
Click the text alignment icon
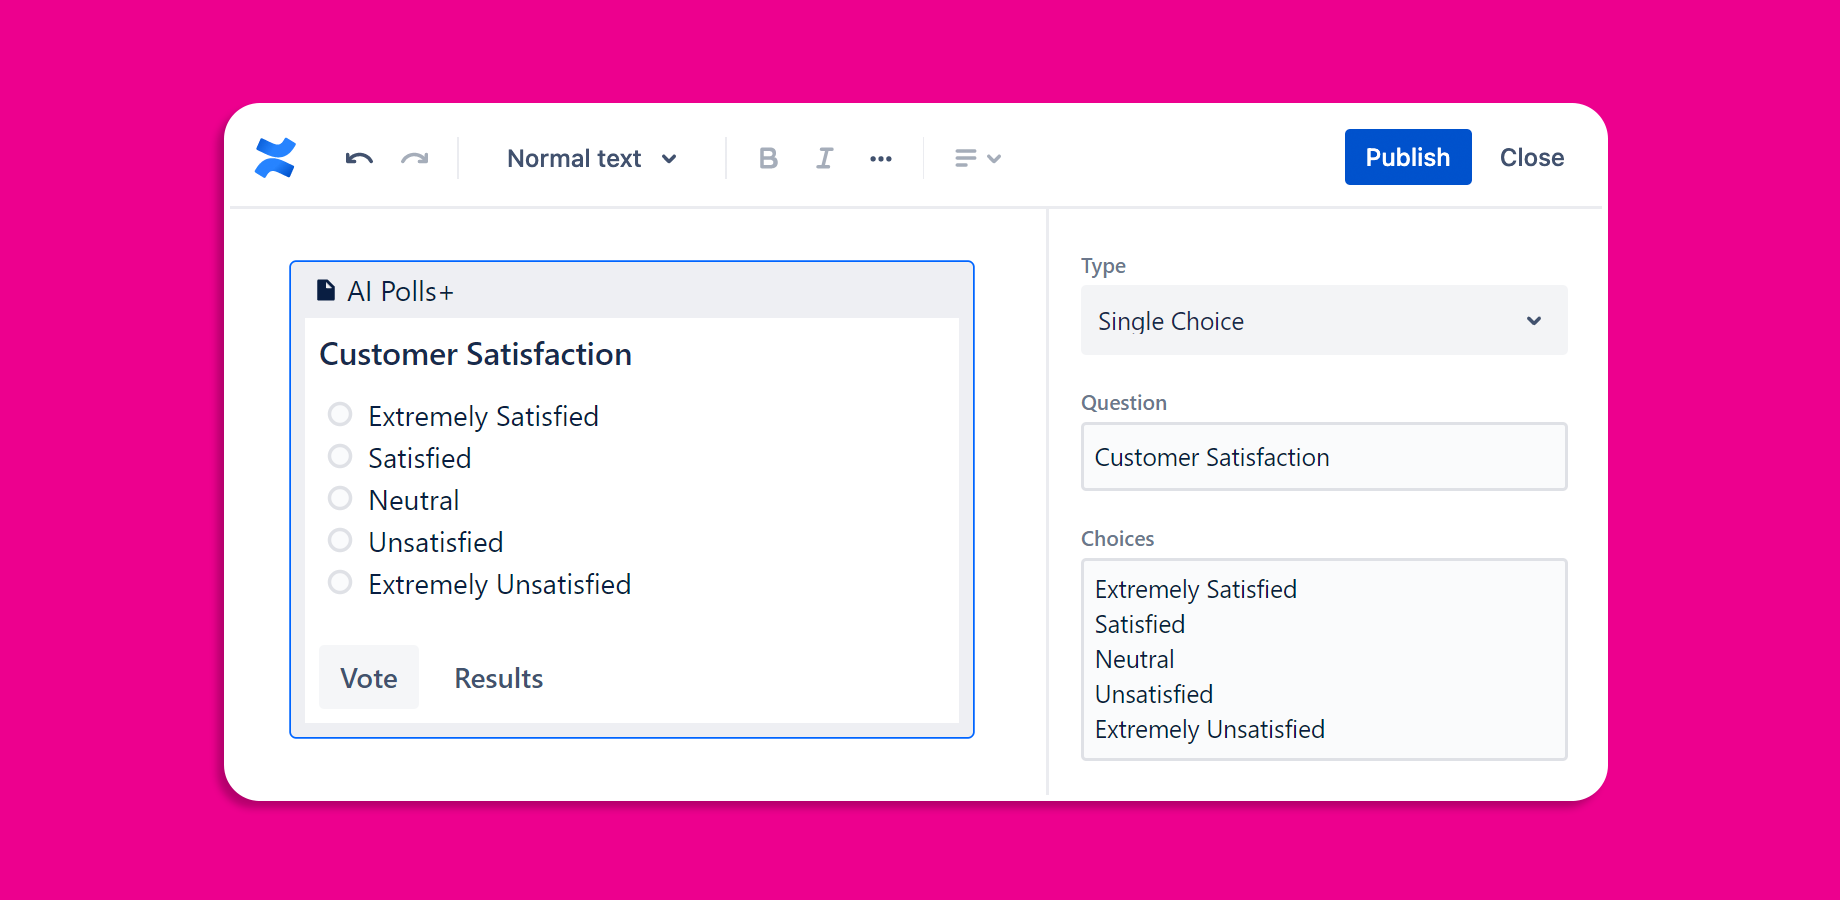pos(965,158)
